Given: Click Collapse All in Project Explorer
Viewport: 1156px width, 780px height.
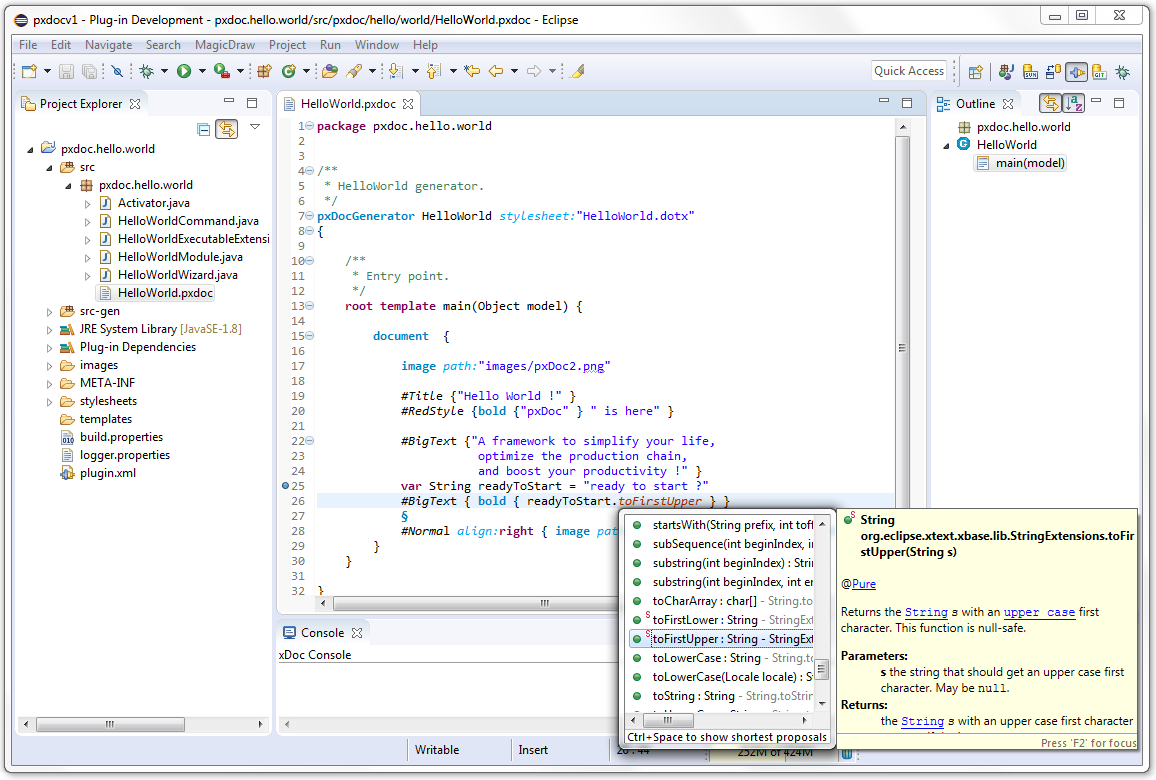Looking at the screenshot, I should (204, 128).
